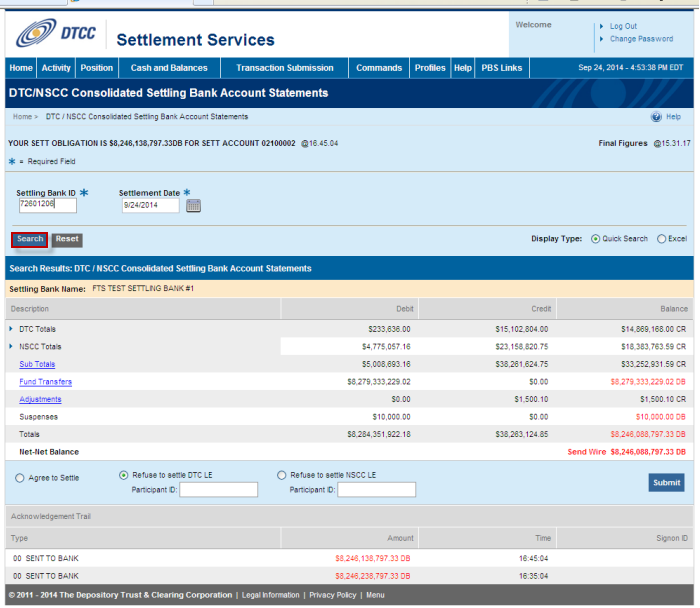This screenshot has width=700, height=608.
Task: Click NSCC Totals debit $4,775,057.16
Action: [386, 346]
